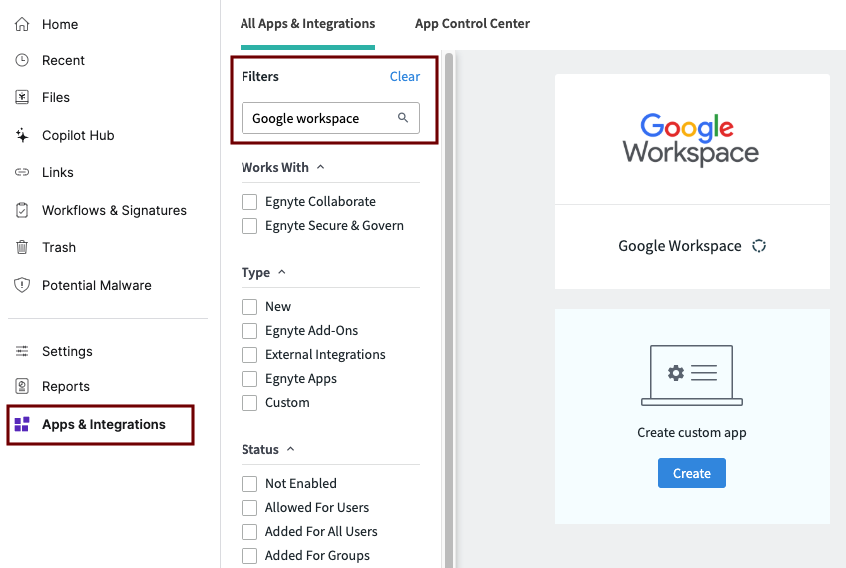This screenshot has height=568, width=846.
Task: Click the Apps & Integrations grid icon
Action: [x=22, y=425]
